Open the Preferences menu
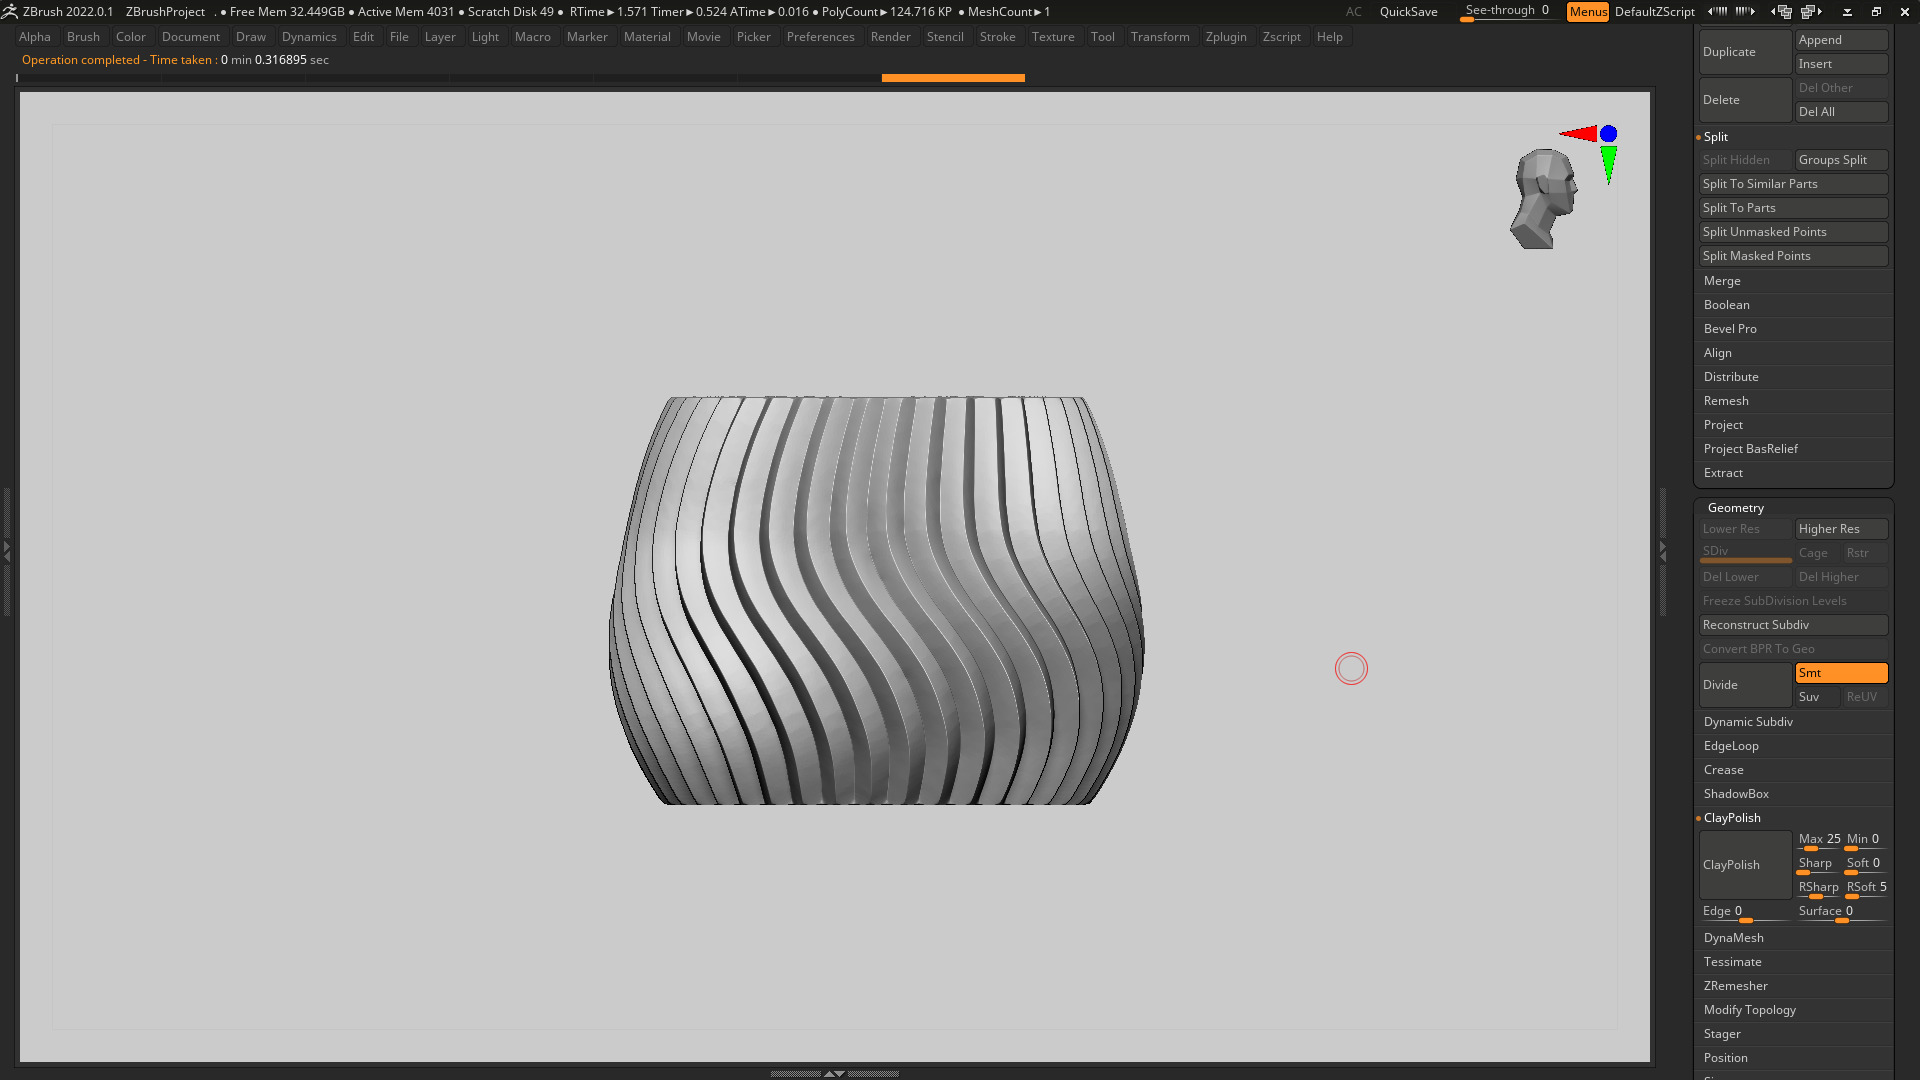The width and height of the screenshot is (1920, 1080). (x=820, y=37)
